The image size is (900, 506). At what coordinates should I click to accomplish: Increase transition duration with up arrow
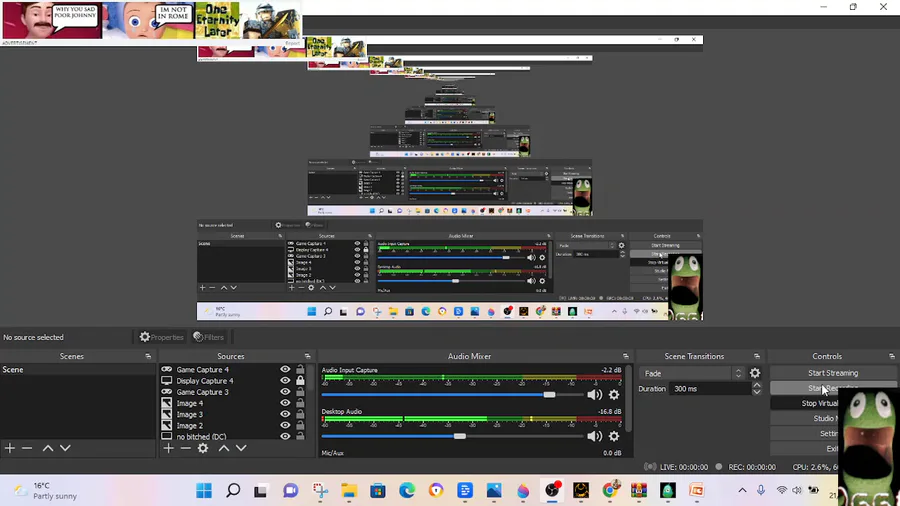click(x=757, y=386)
